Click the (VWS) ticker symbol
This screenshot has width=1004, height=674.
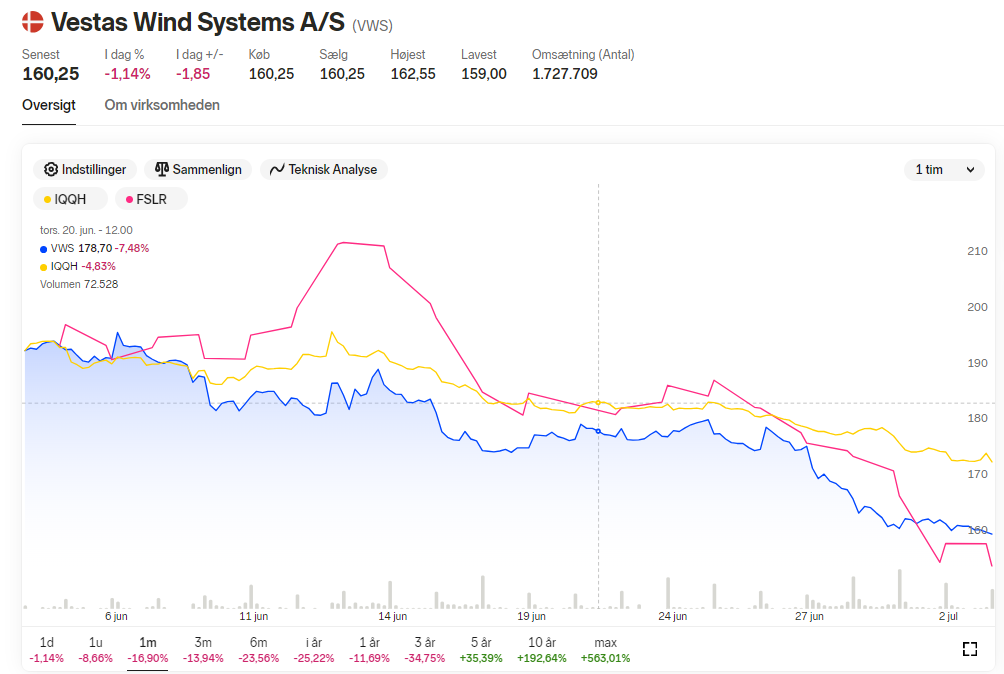click(x=372, y=26)
